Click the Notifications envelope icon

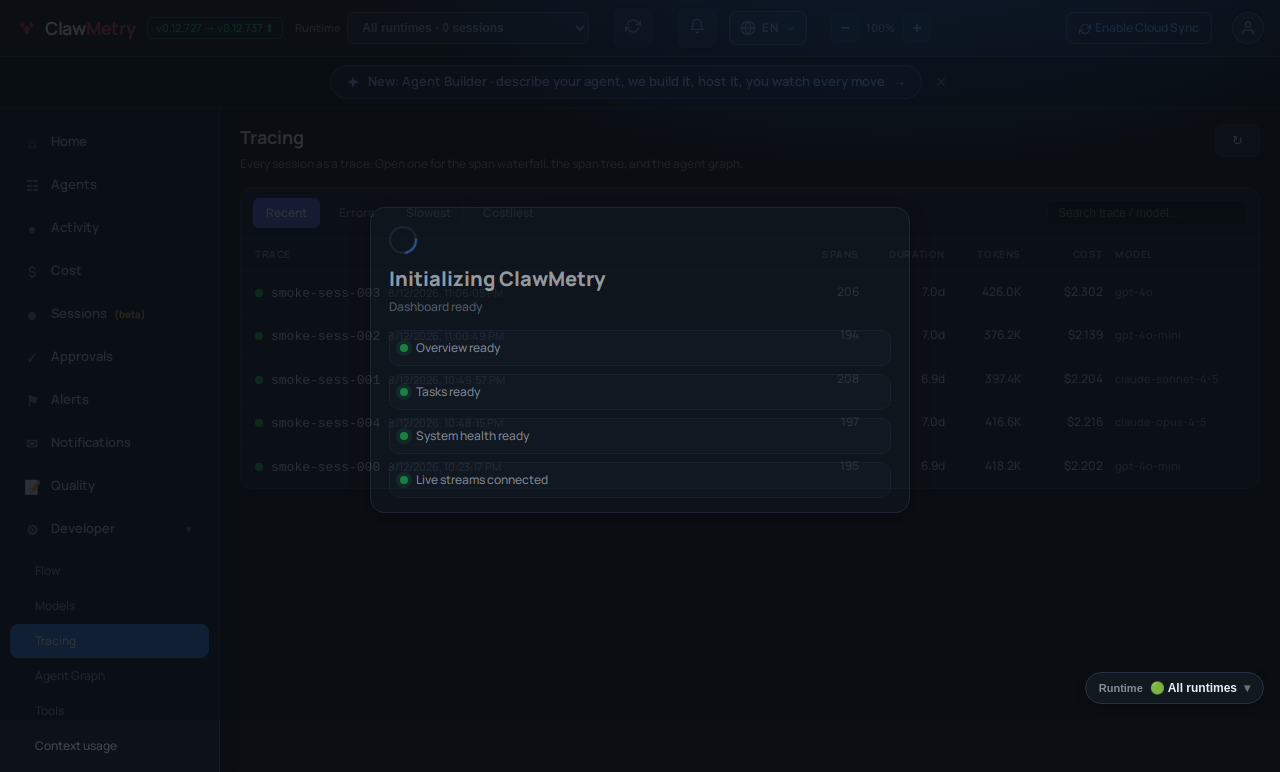point(32,444)
